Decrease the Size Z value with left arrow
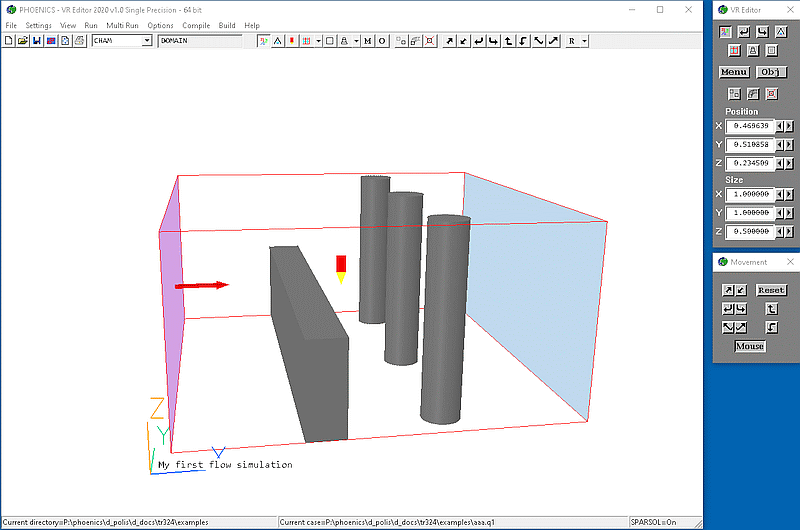The width and height of the screenshot is (800, 530). [780, 231]
